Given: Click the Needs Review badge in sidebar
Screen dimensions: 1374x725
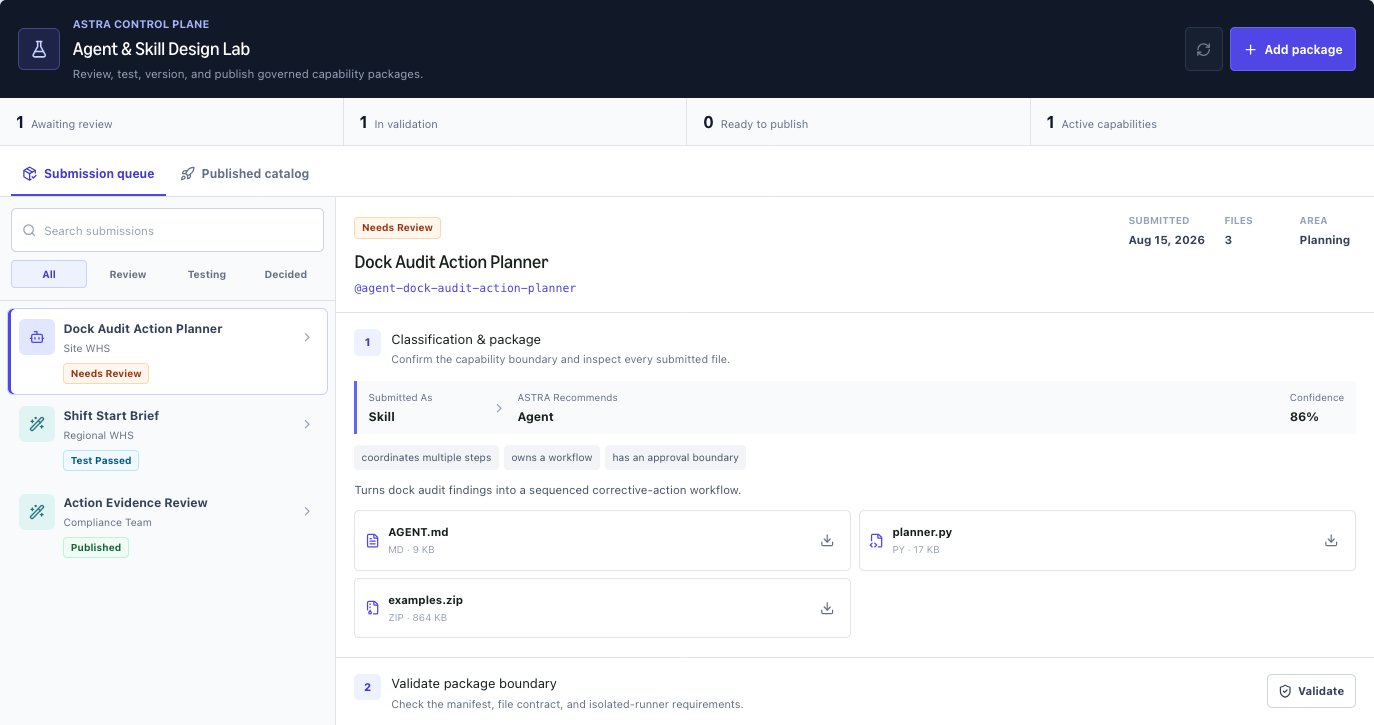Looking at the screenshot, I should 106,373.
